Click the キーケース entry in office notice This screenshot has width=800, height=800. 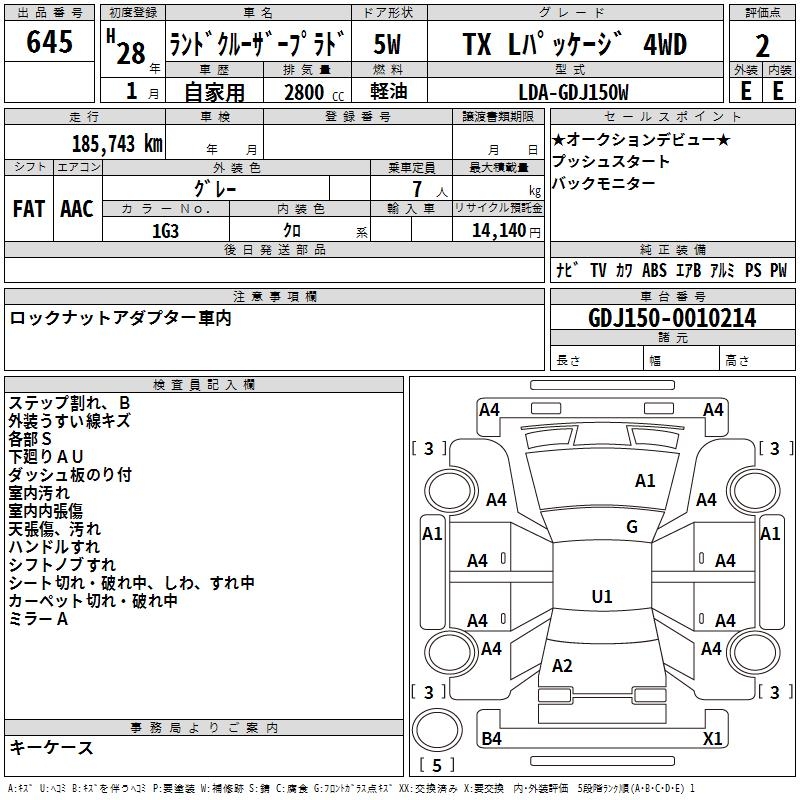tap(51, 747)
